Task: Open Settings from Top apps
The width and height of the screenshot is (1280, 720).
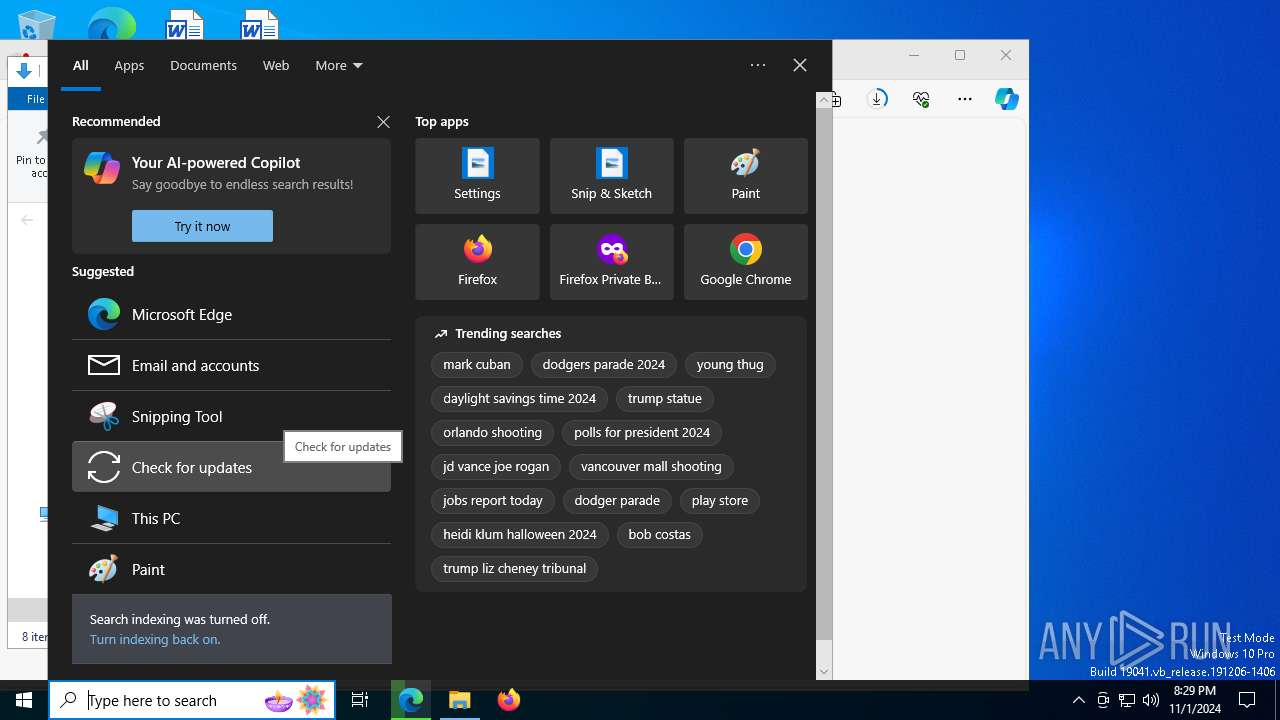Action: [477, 176]
